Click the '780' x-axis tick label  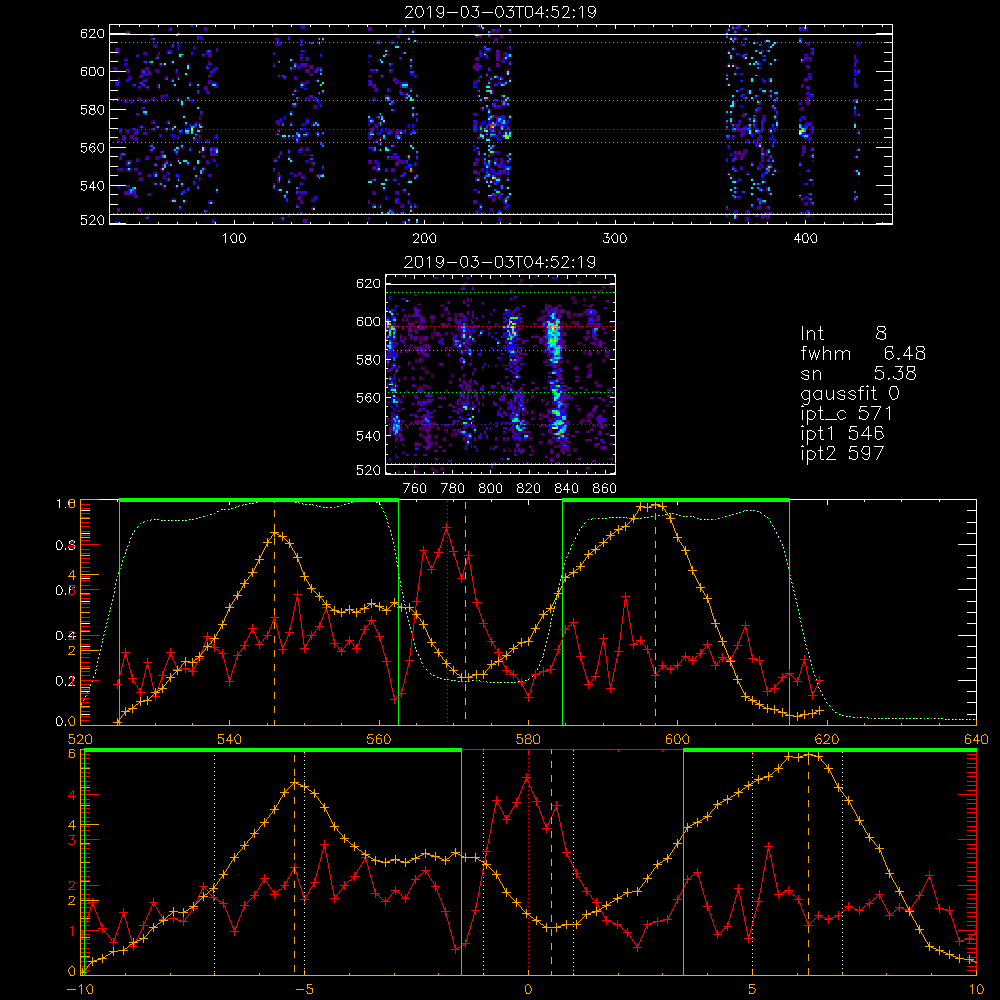(453, 489)
